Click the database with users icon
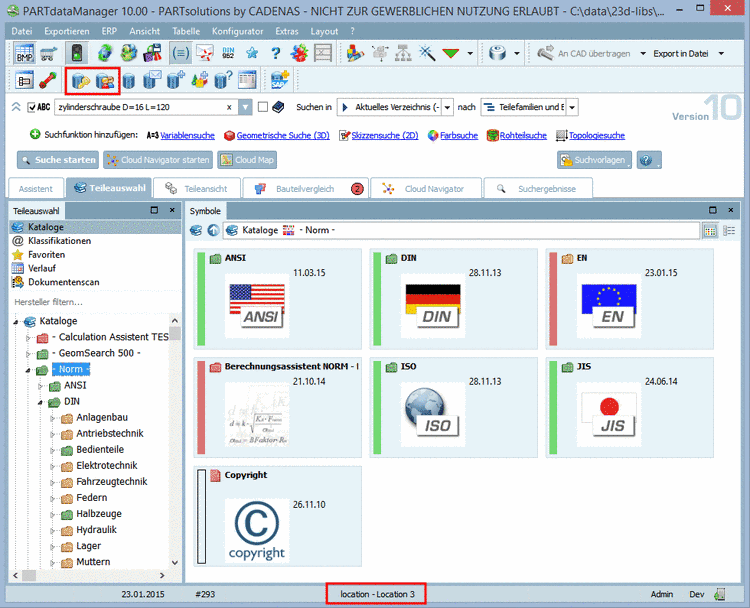 105,81
